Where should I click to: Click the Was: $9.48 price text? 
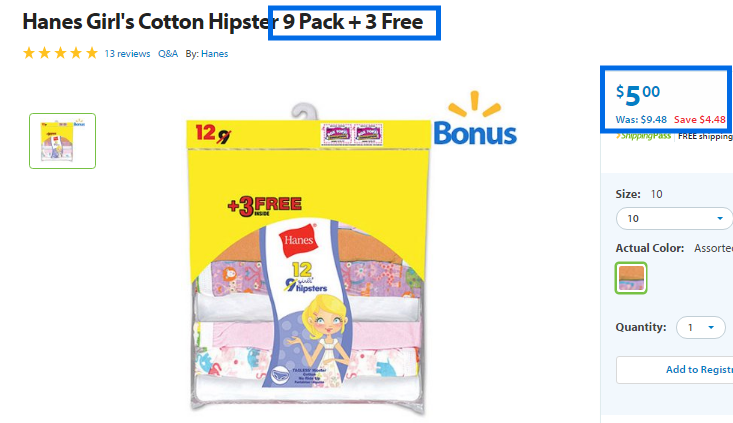click(641, 120)
